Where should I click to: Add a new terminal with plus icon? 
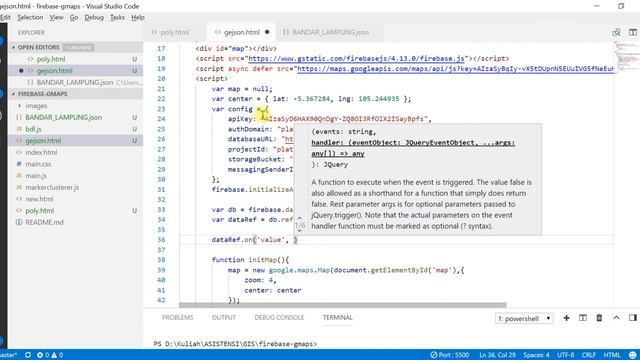pyautogui.click(x=566, y=318)
